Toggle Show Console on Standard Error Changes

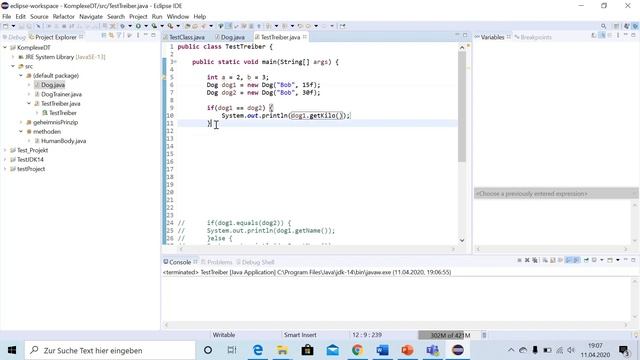tap(576, 260)
